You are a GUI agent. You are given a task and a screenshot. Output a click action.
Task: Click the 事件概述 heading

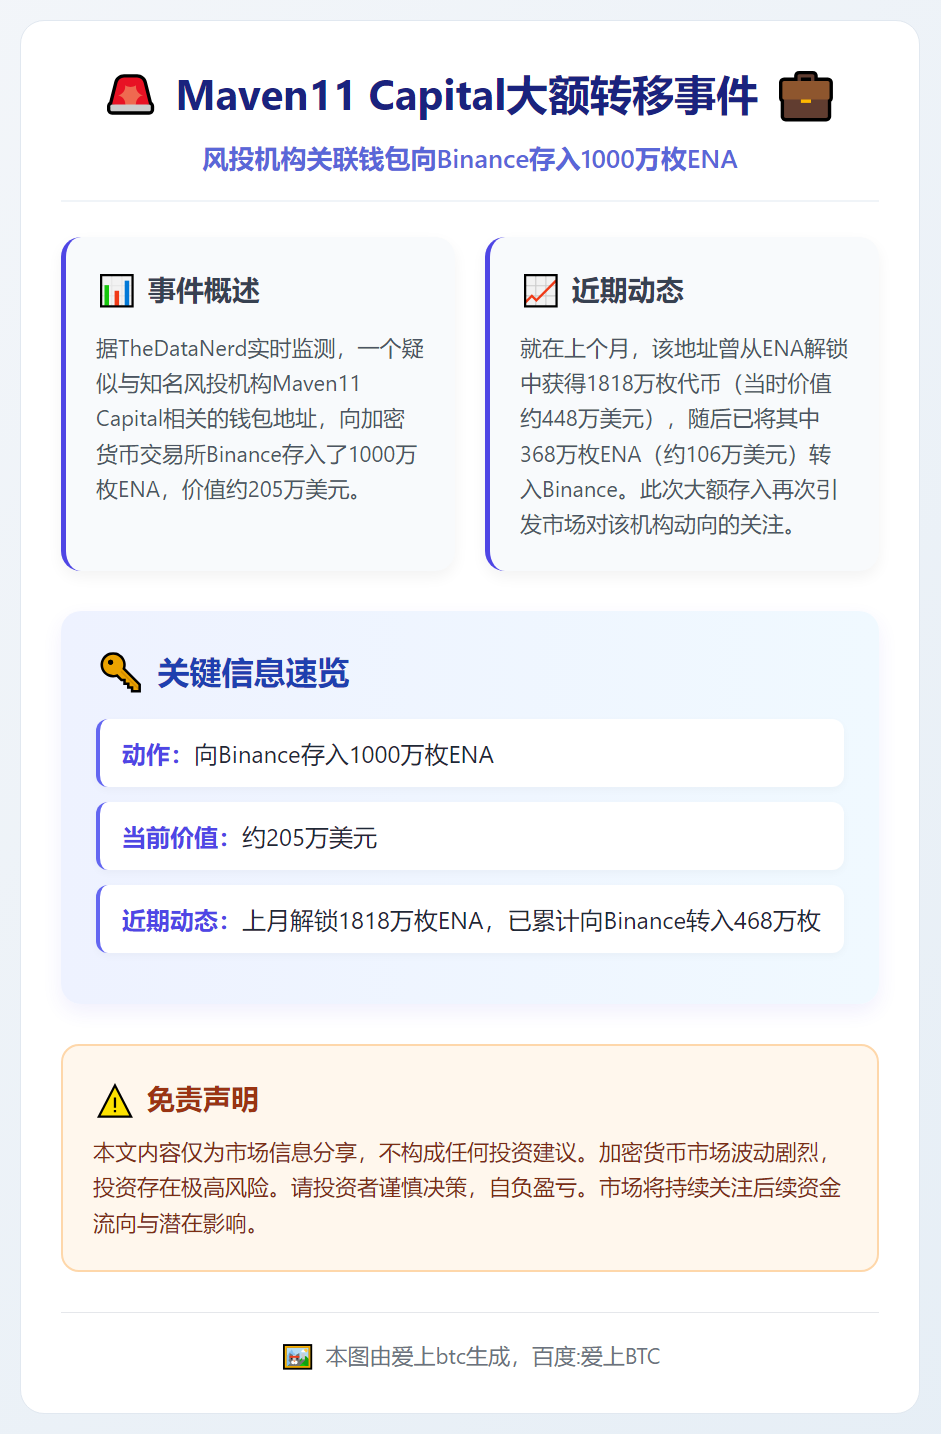204,291
